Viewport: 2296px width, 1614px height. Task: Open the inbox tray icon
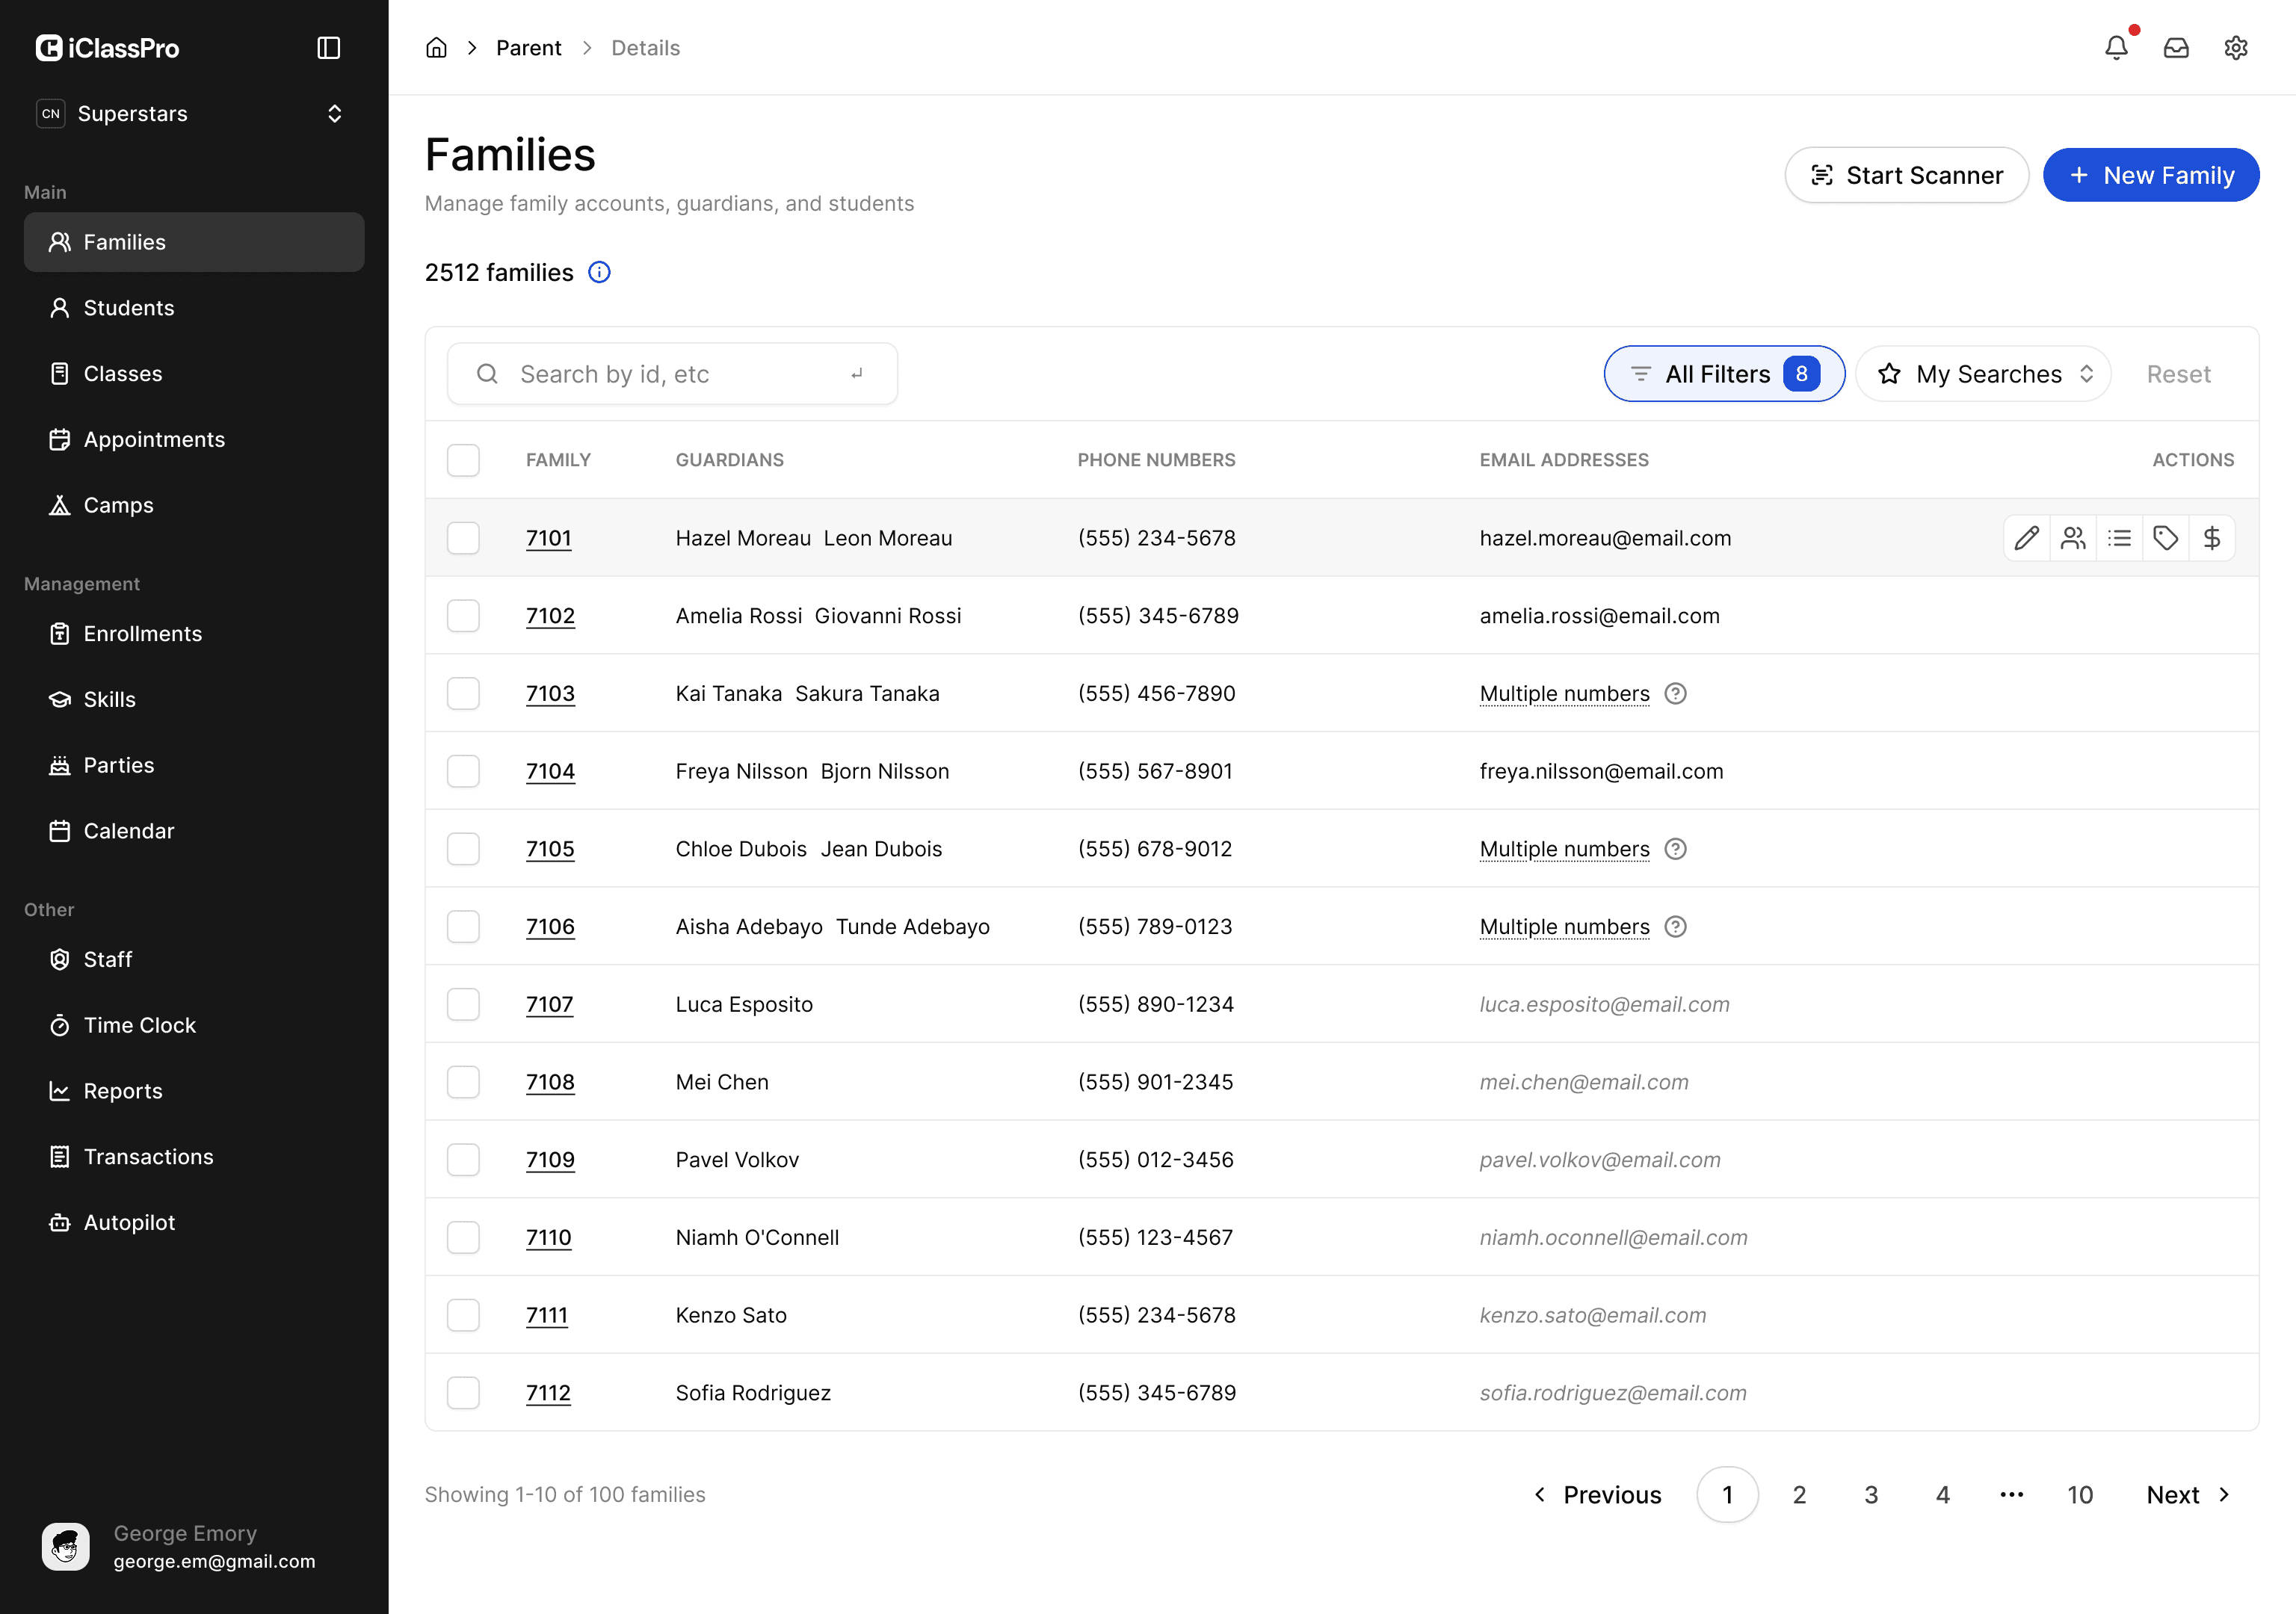pos(2176,48)
